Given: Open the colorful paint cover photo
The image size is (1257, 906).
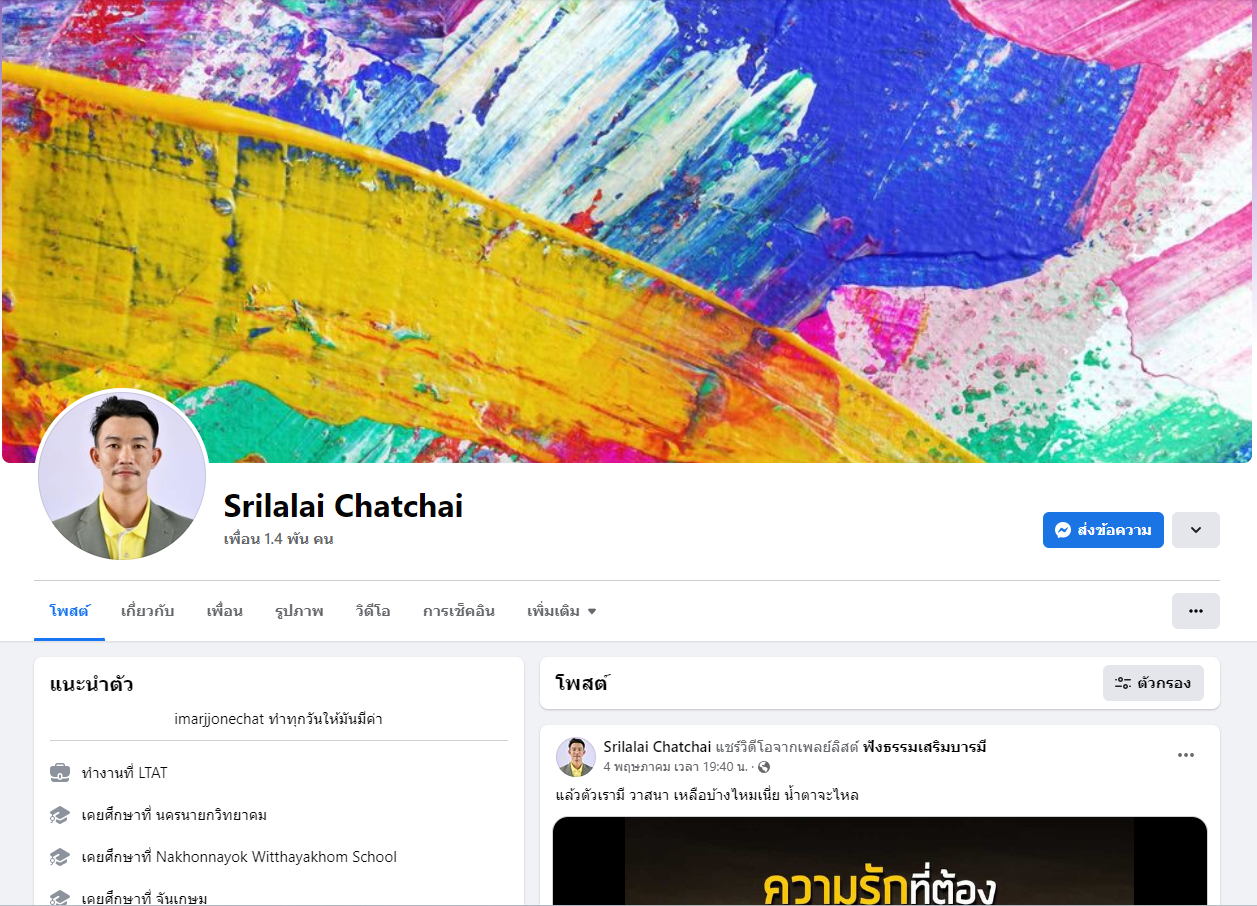Looking at the screenshot, I should (627, 231).
